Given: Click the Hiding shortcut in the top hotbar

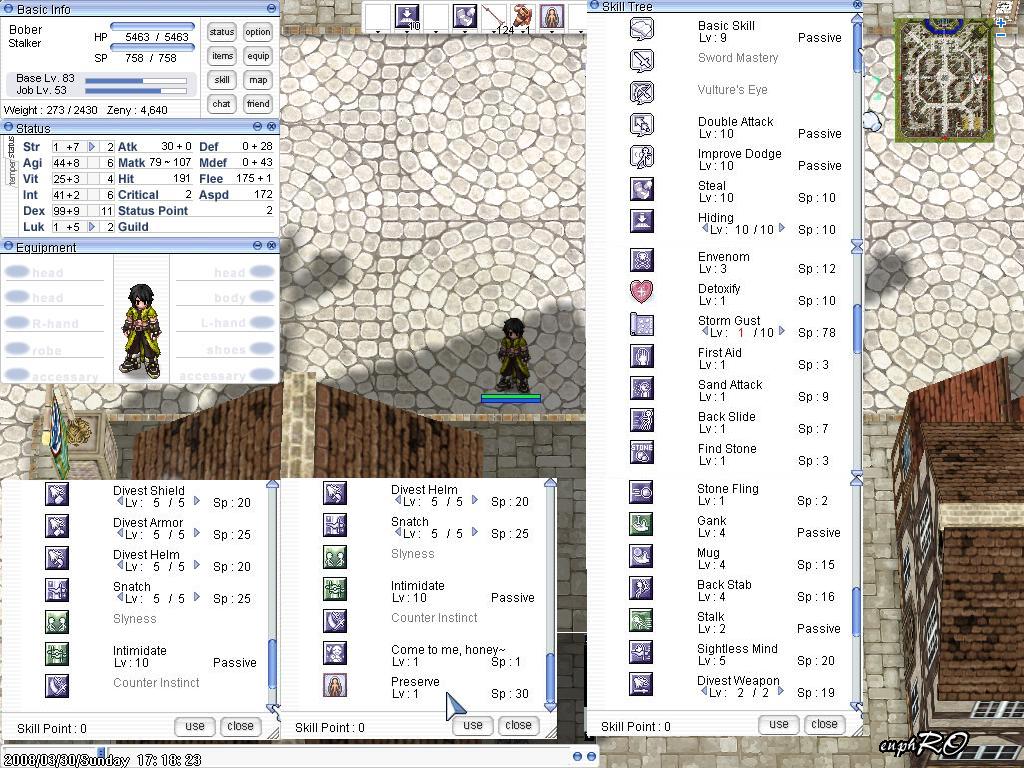Looking at the screenshot, I should (407, 16).
